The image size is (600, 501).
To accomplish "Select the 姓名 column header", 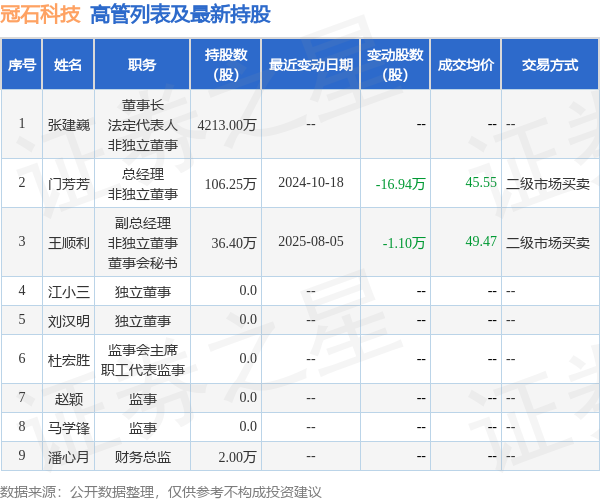I will pyautogui.click(x=68, y=65).
